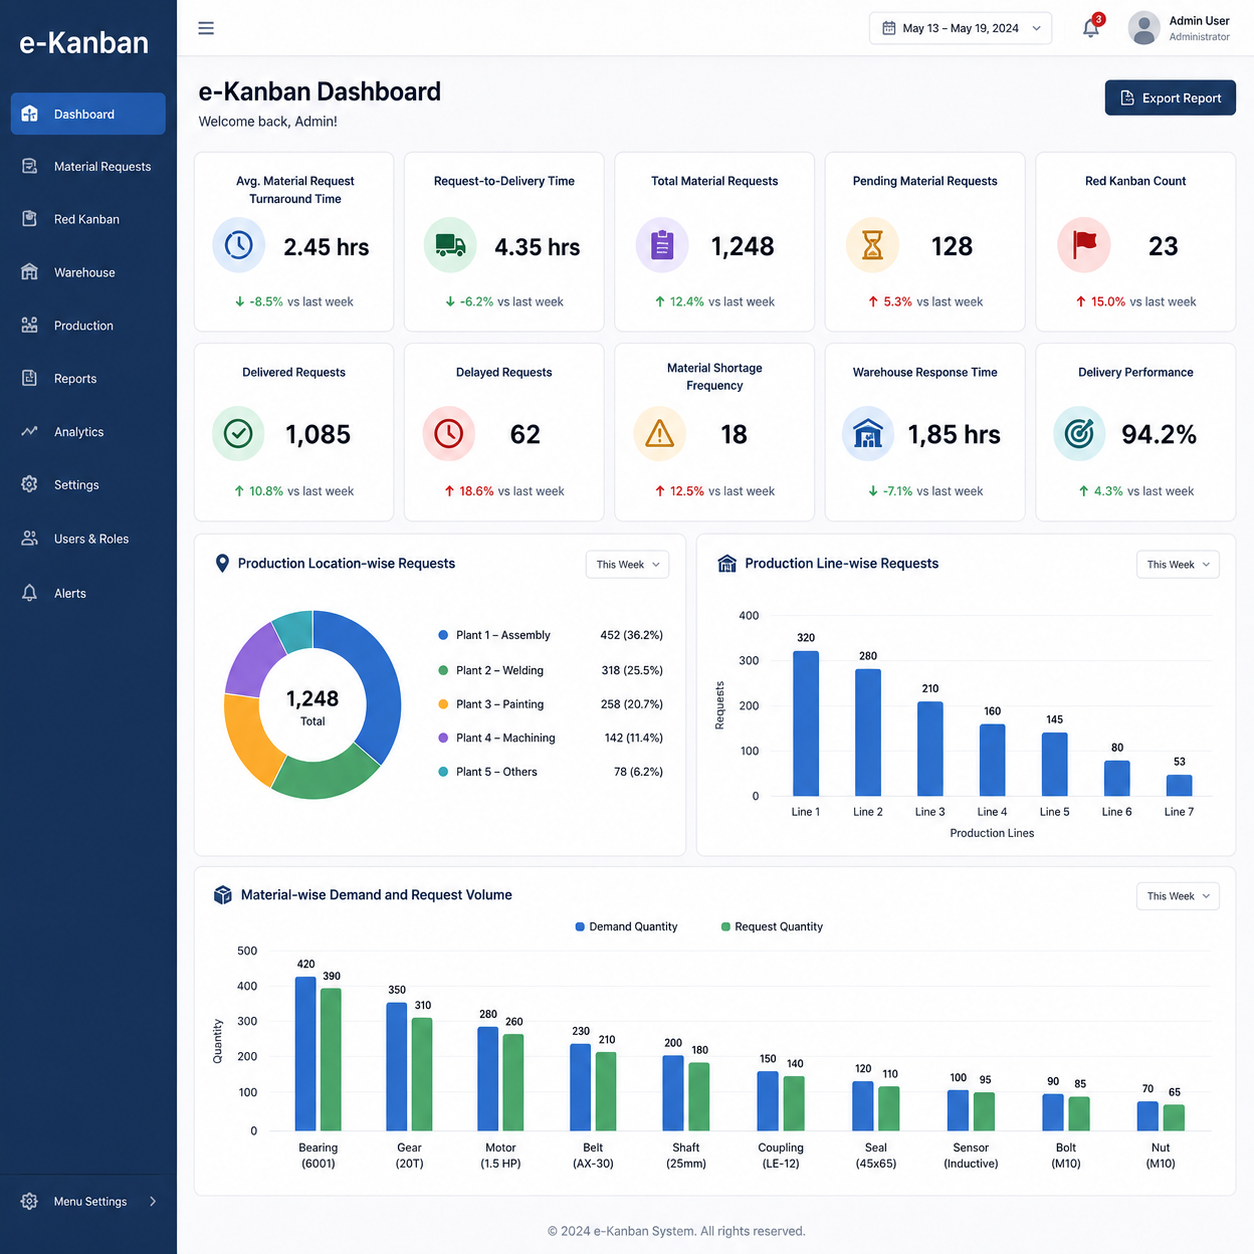The image size is (1254, 1254).
Task: Click the sidebar Production icon
Action: click(30, 325)
